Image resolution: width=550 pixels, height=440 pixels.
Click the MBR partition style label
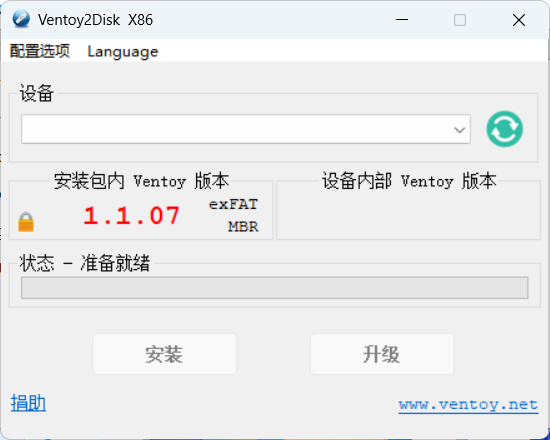pyautogui.click(x=243, y=226)
